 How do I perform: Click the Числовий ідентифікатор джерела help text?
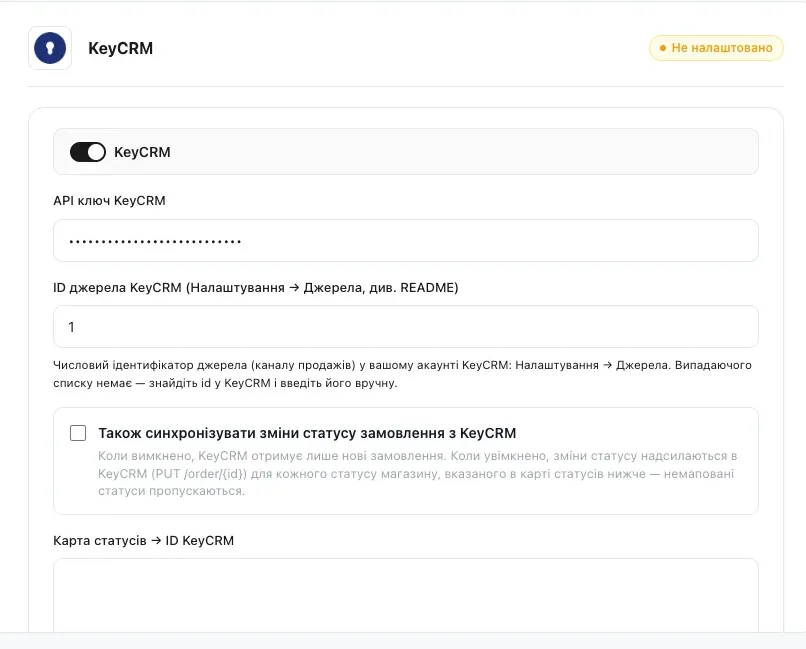click(402, 374)
